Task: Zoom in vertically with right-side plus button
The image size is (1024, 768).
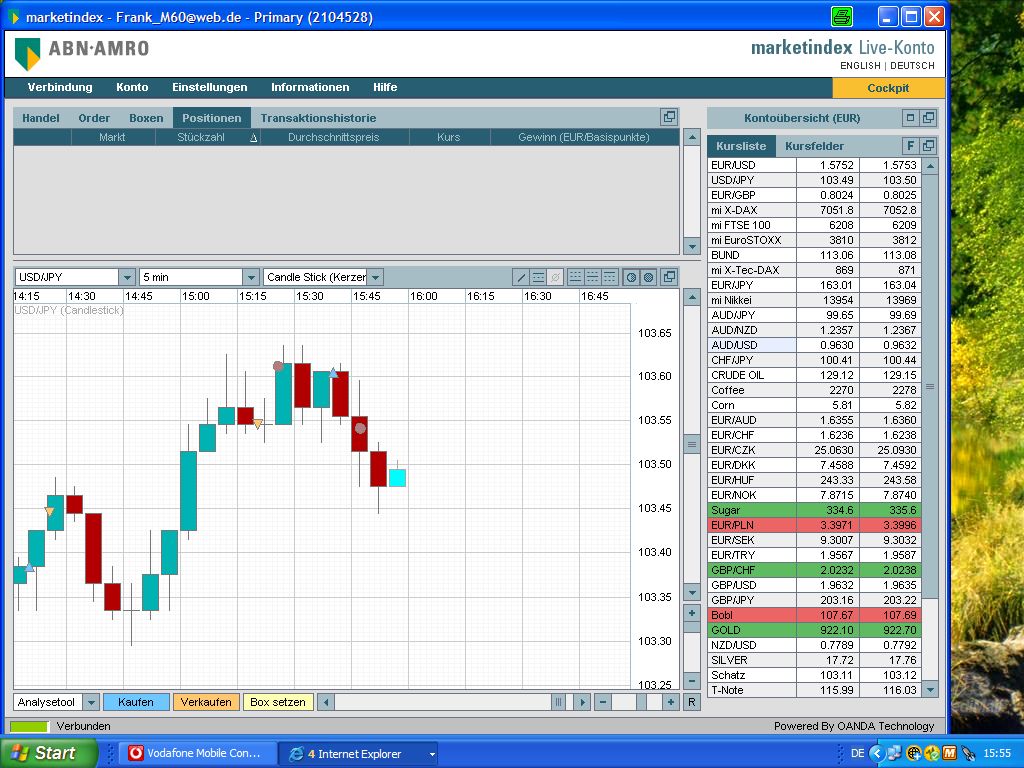Action: [x=692, y=613]
